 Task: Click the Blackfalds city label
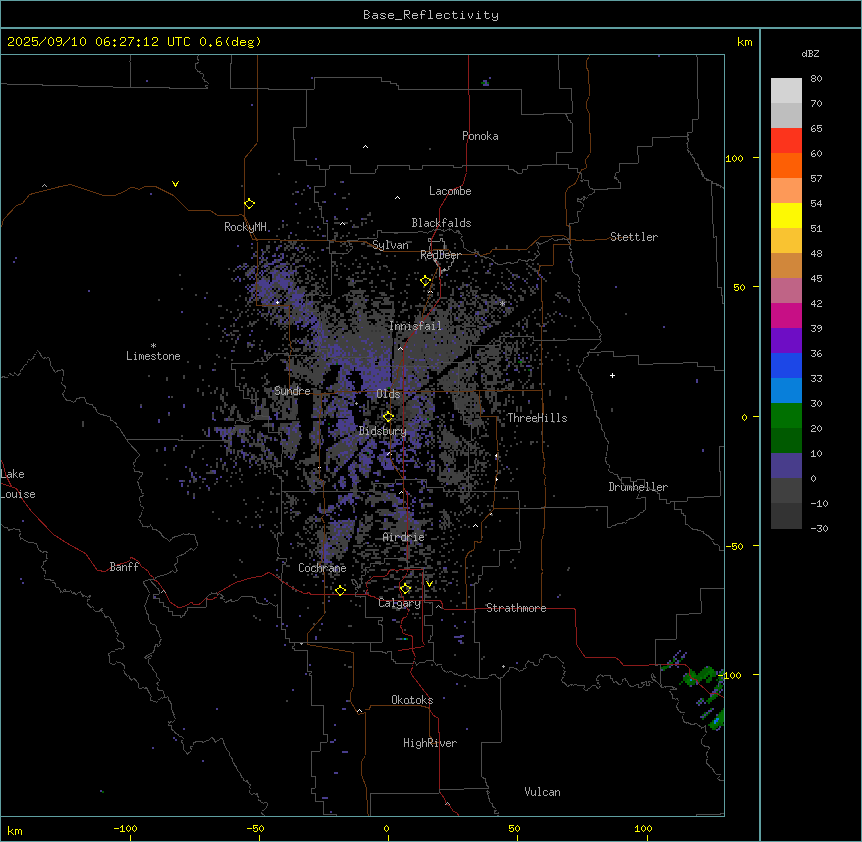[x=441, y=223]
